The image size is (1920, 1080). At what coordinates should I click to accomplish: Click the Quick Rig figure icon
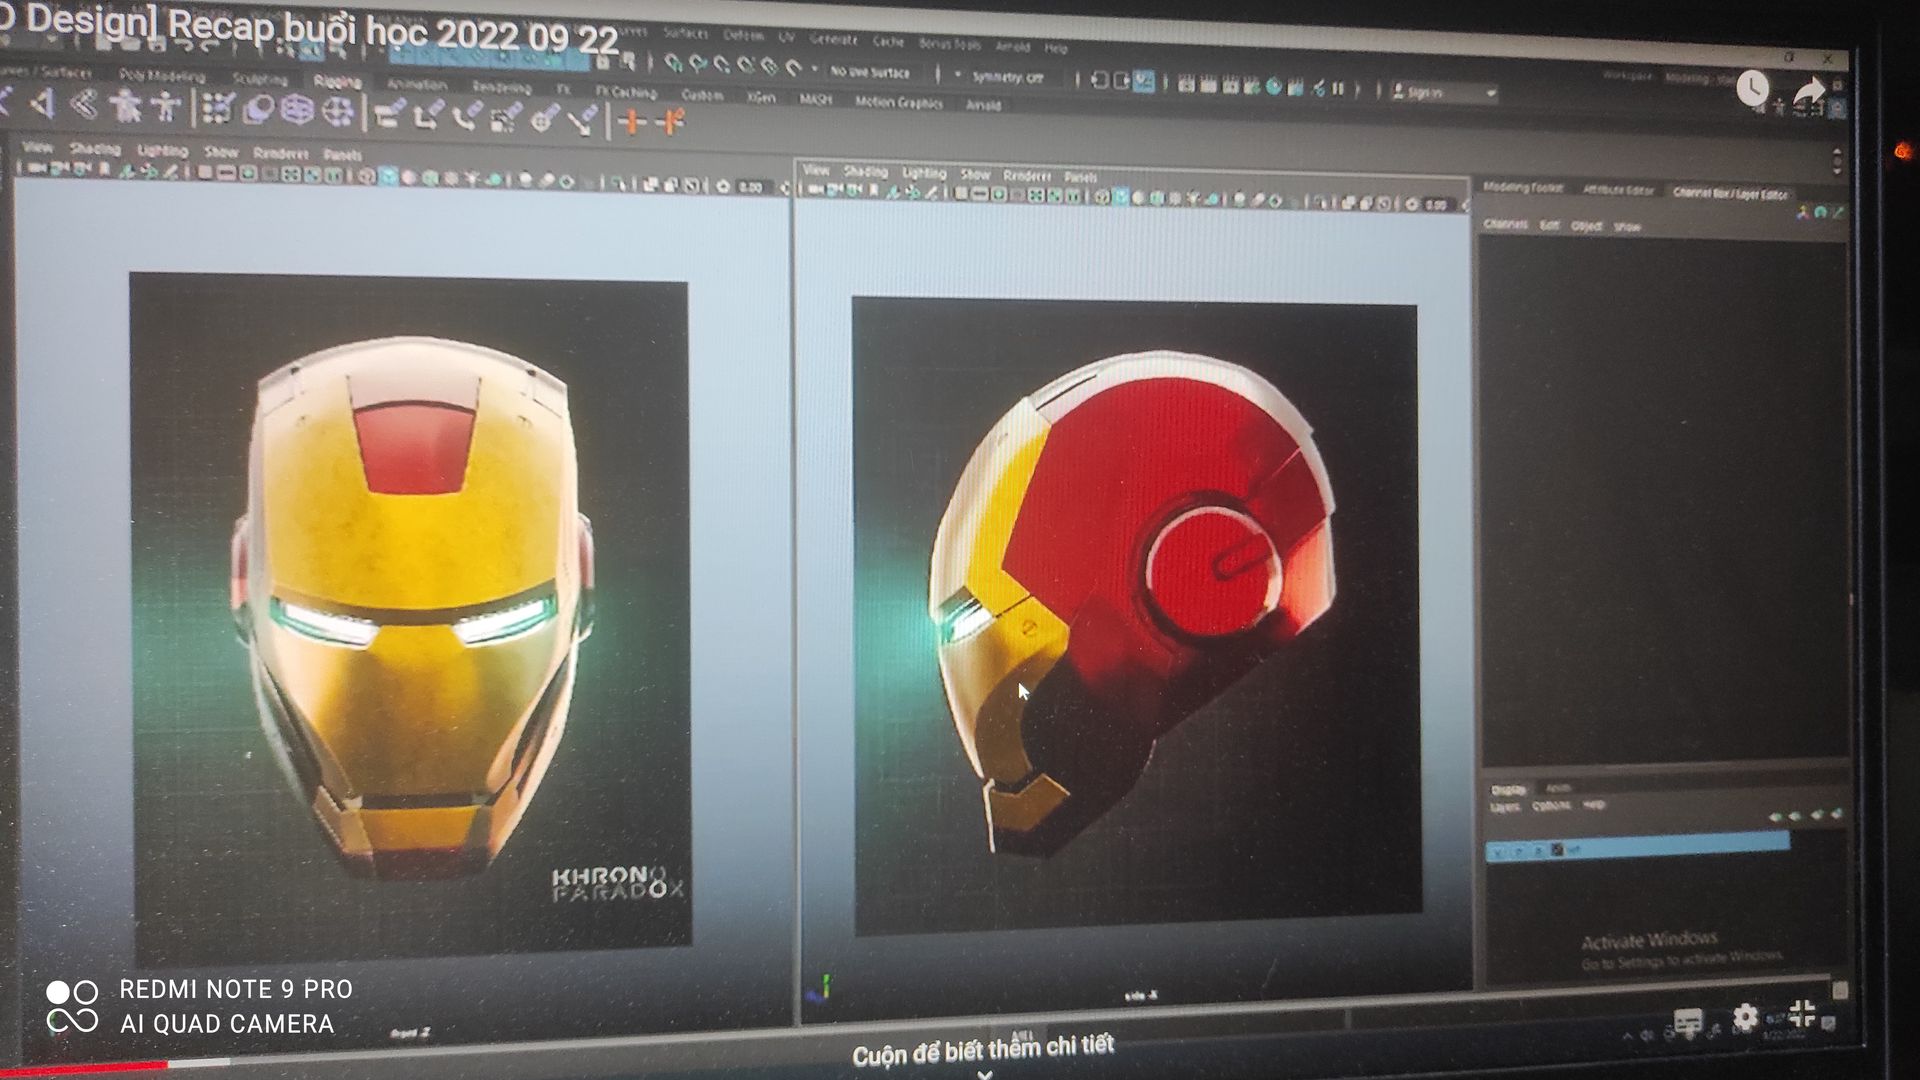pos(126,105)
